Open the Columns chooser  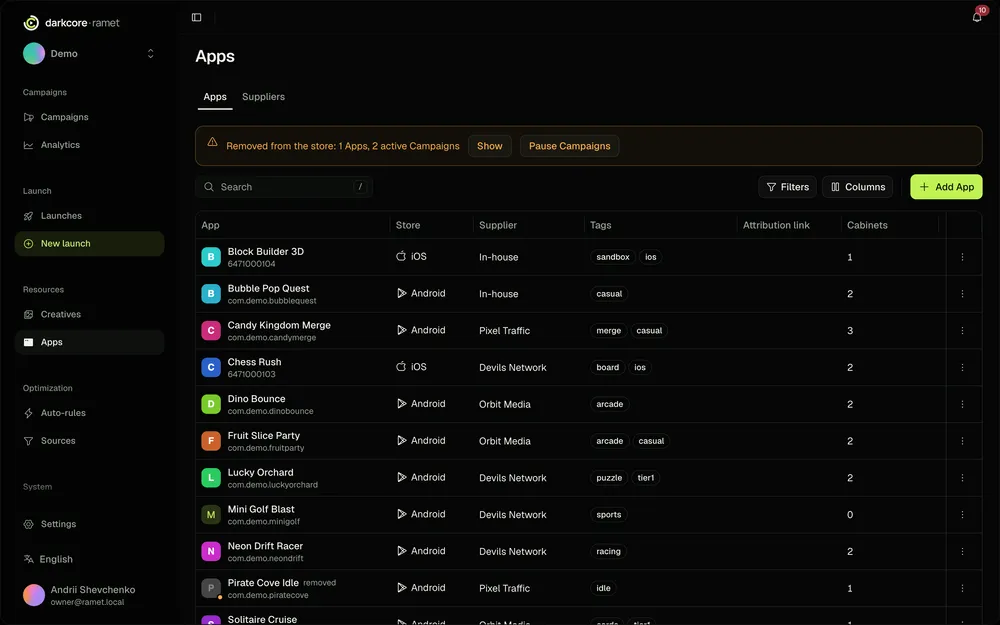(x=858, y=187)
